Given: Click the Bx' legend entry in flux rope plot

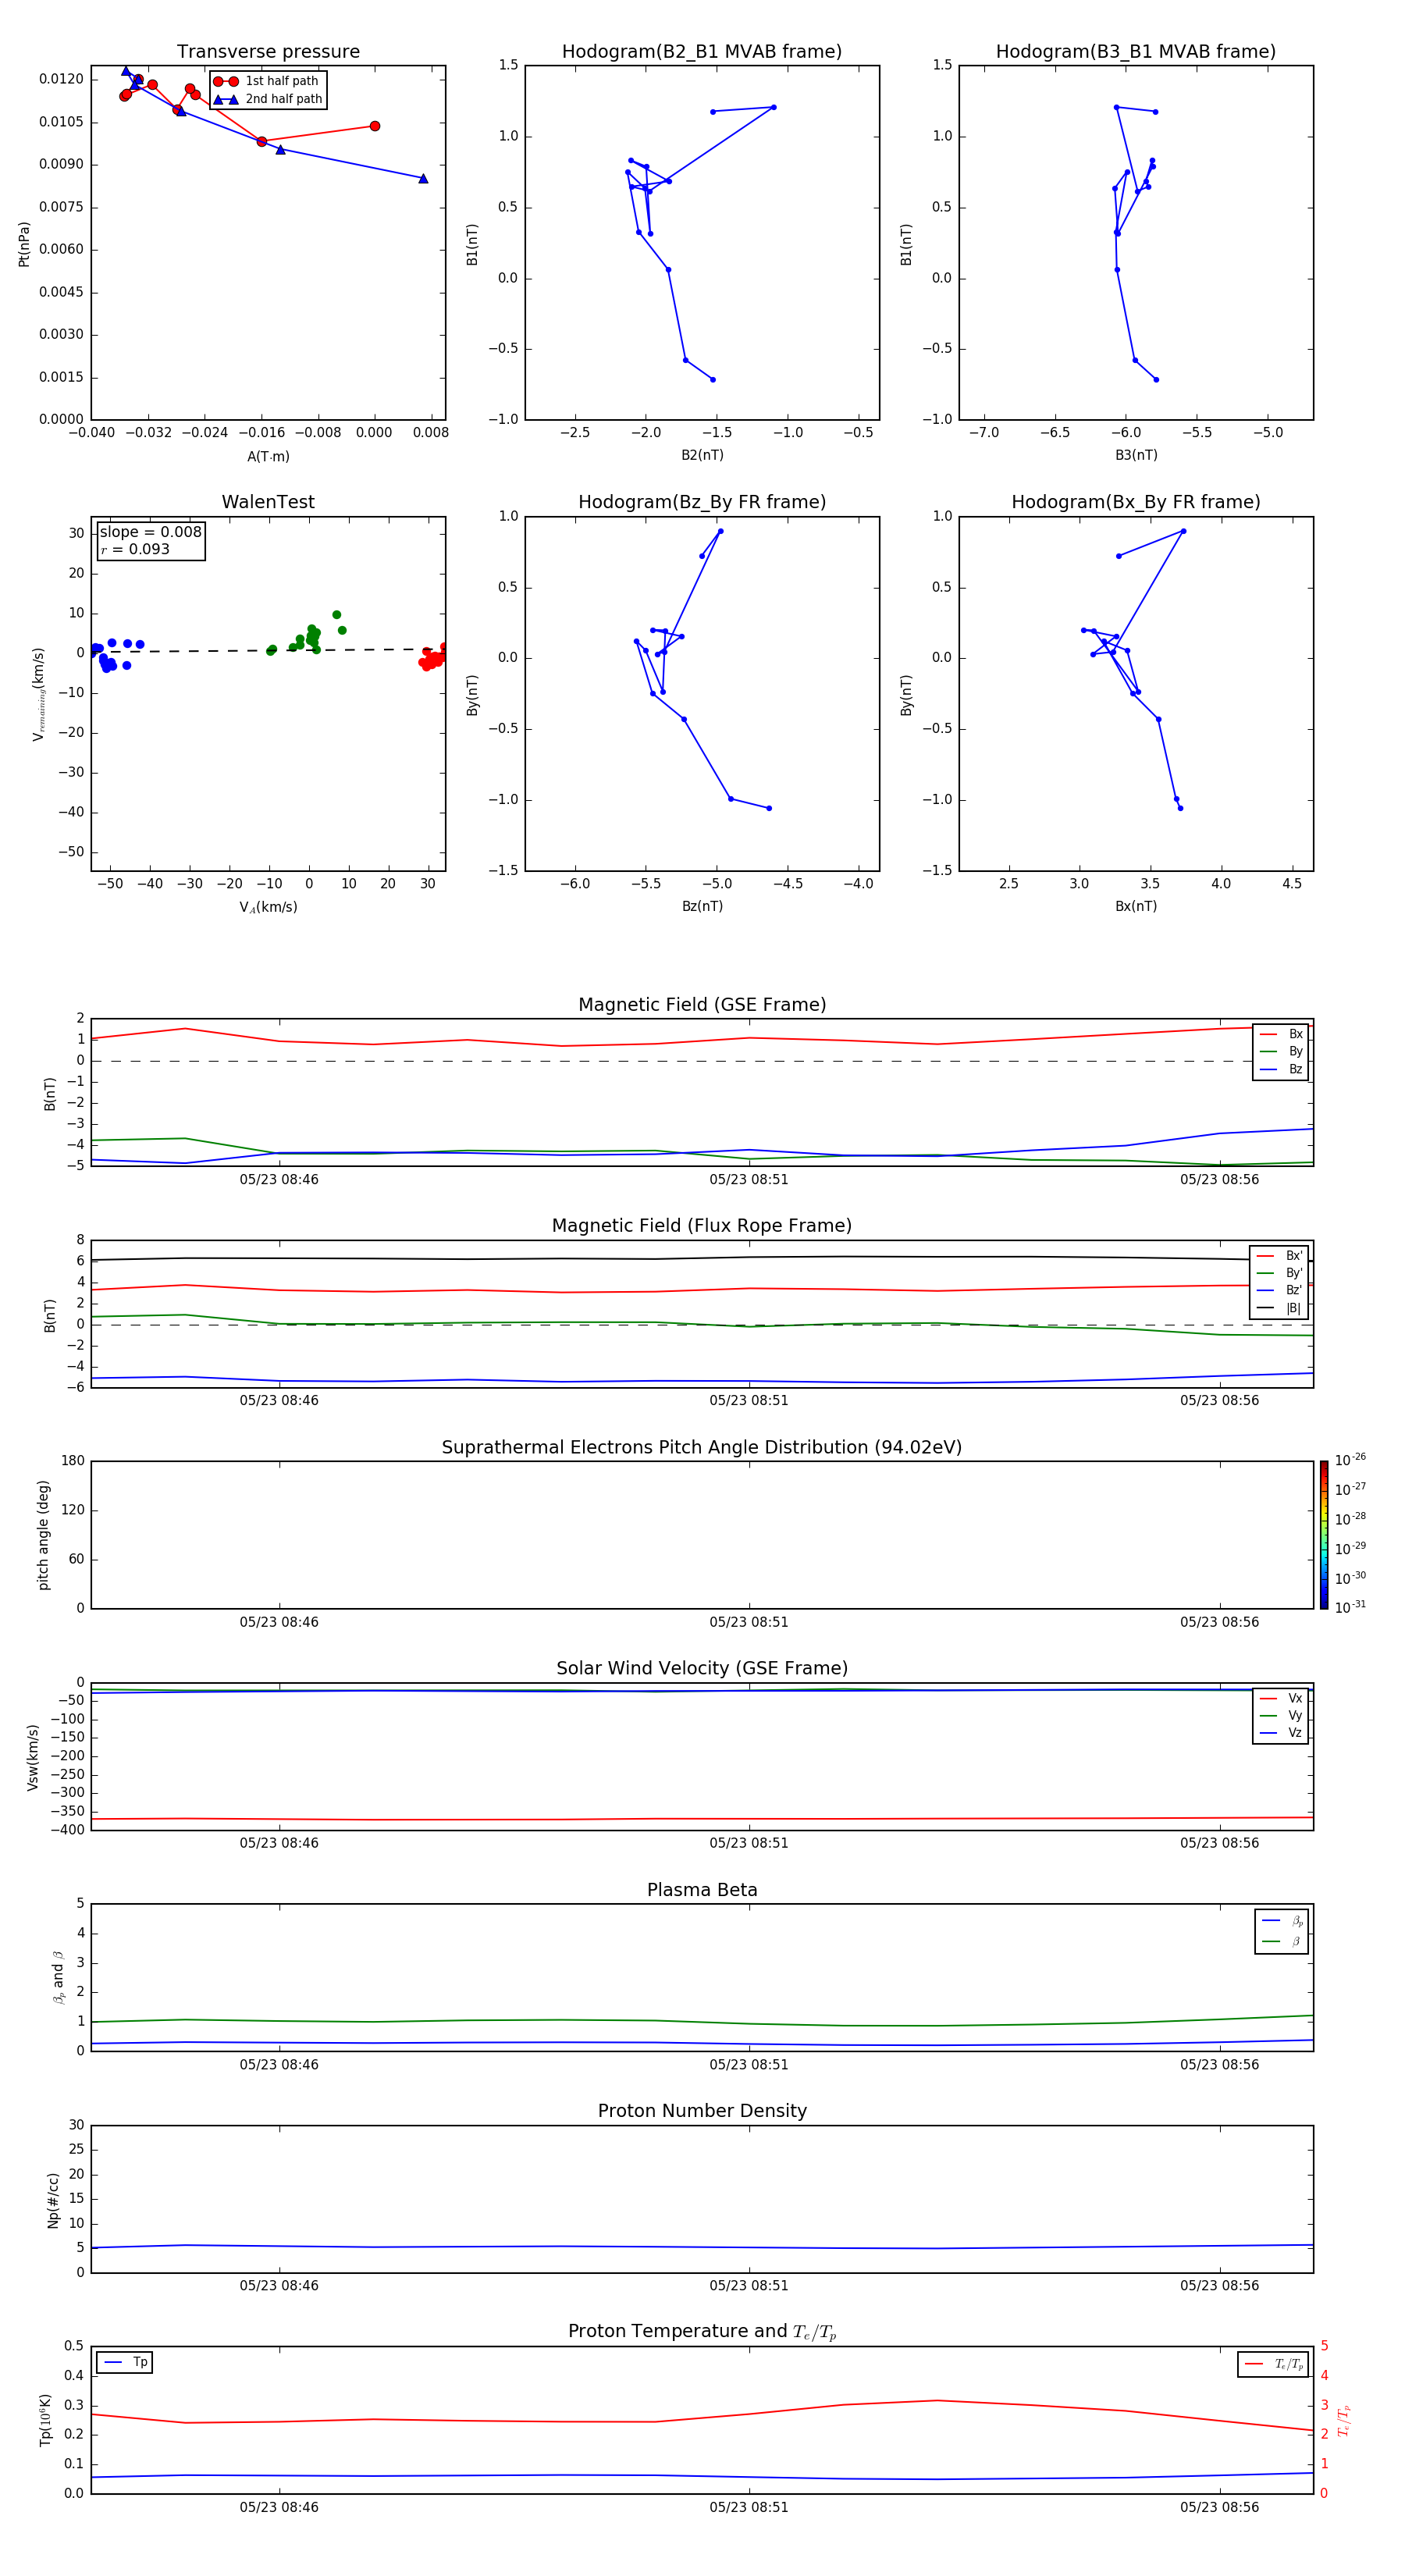Looking at the screenshot, I should 1279,1256.
